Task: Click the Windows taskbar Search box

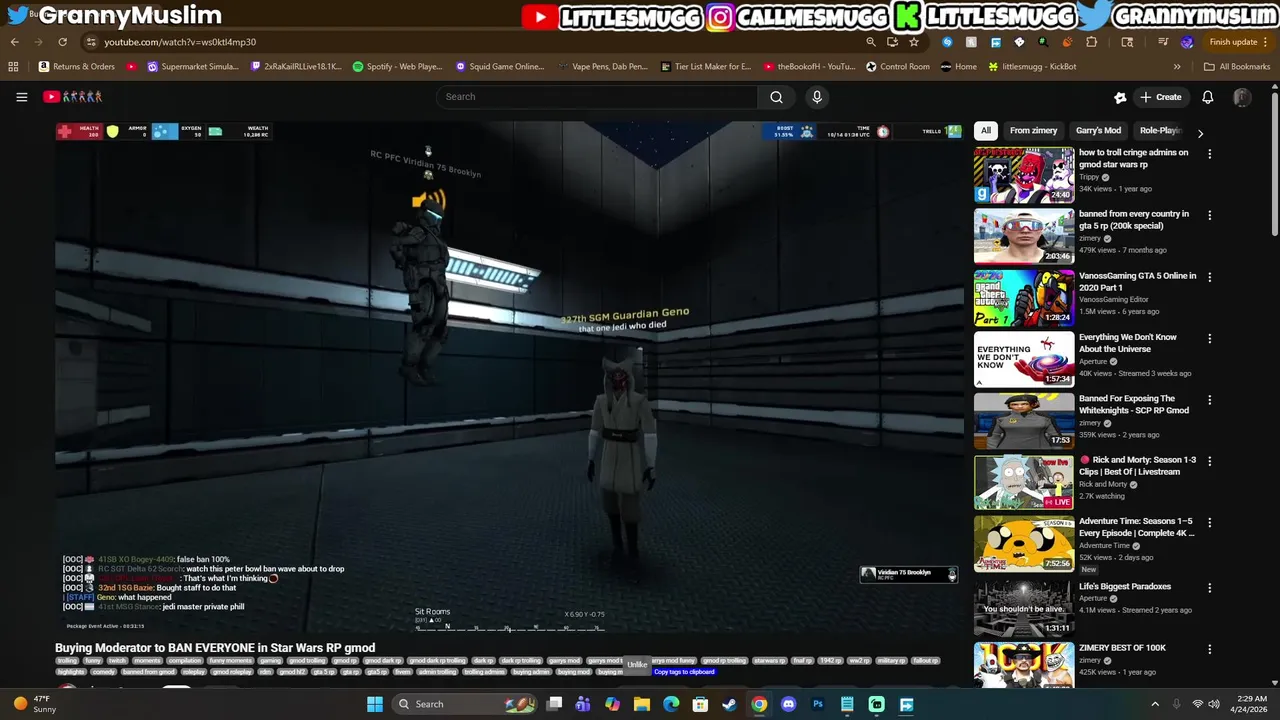Action: [463, 704]
